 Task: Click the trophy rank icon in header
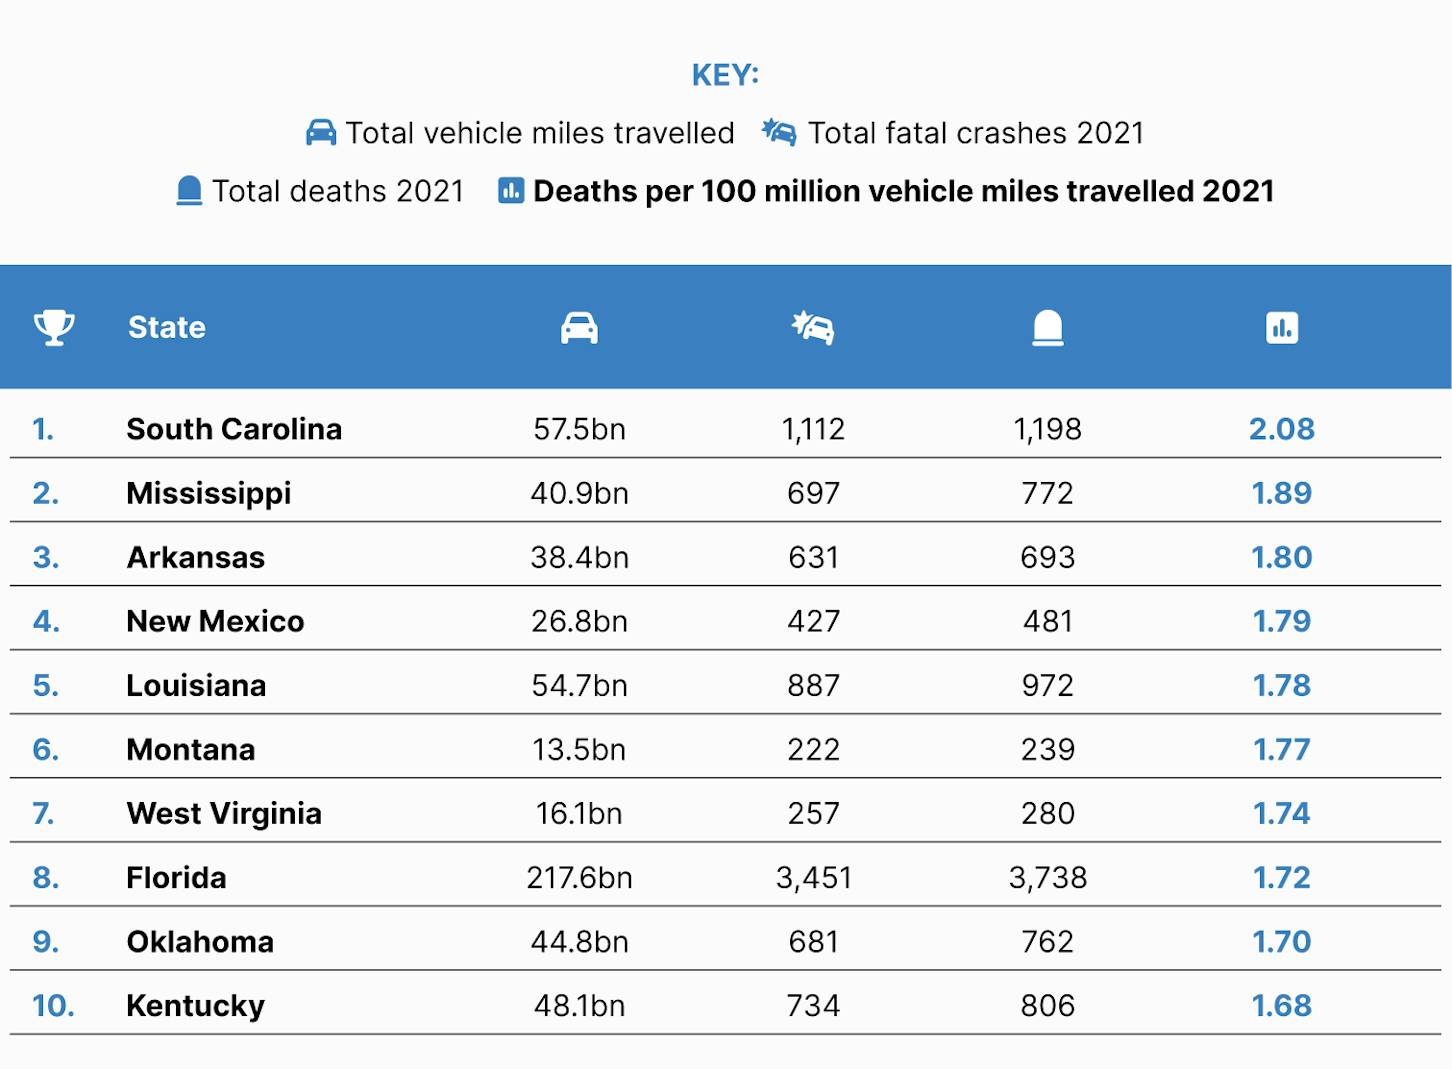[x=54, y=327]
